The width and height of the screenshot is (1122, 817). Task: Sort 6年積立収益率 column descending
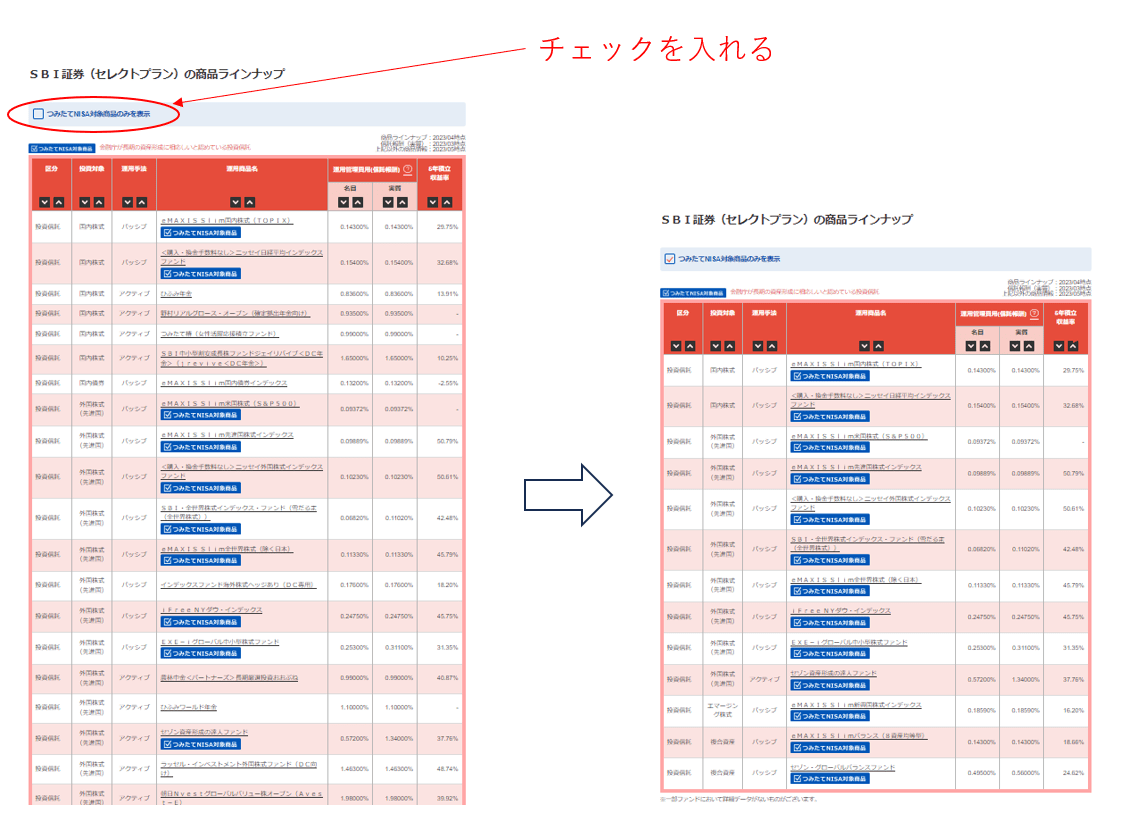coord(432,202)
